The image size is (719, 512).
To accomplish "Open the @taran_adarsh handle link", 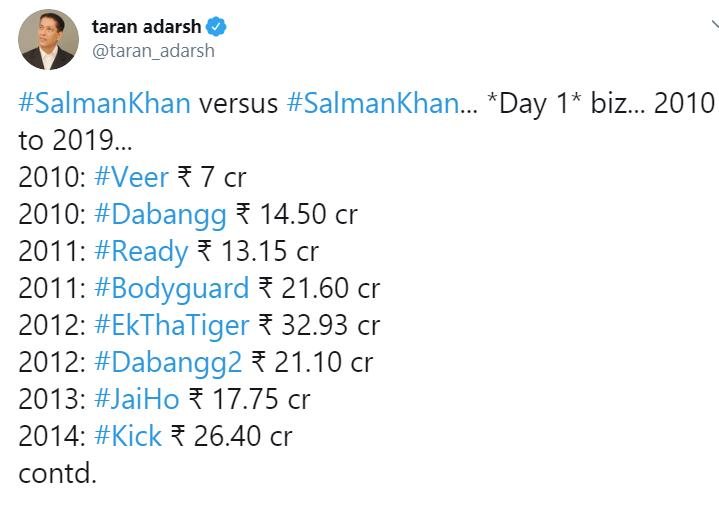I will click(x=152, y=51).
